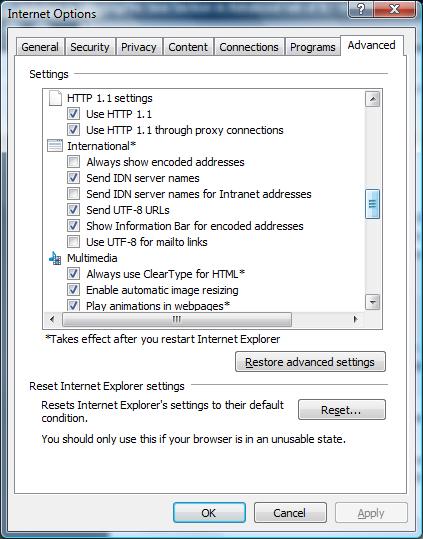Click the International category icon
423x539 pixels.
55,146
